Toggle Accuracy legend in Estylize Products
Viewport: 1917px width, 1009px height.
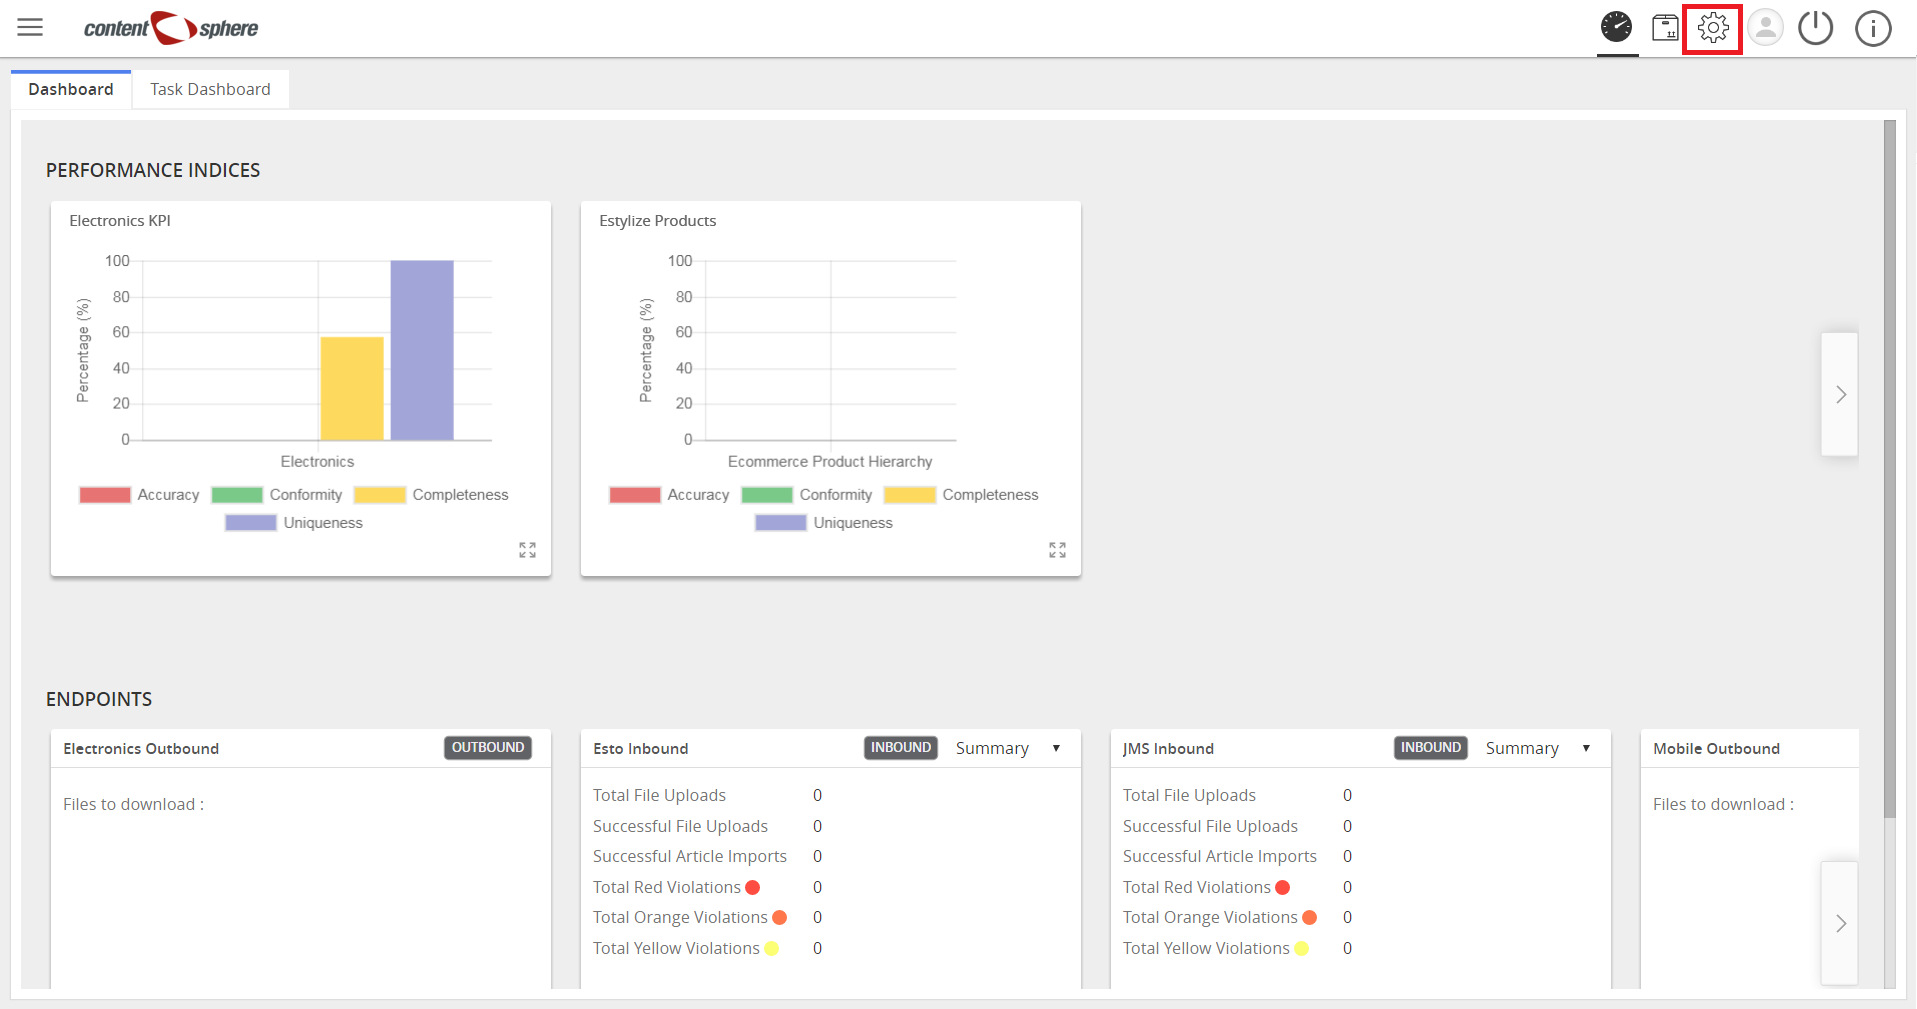pos(669,495)
